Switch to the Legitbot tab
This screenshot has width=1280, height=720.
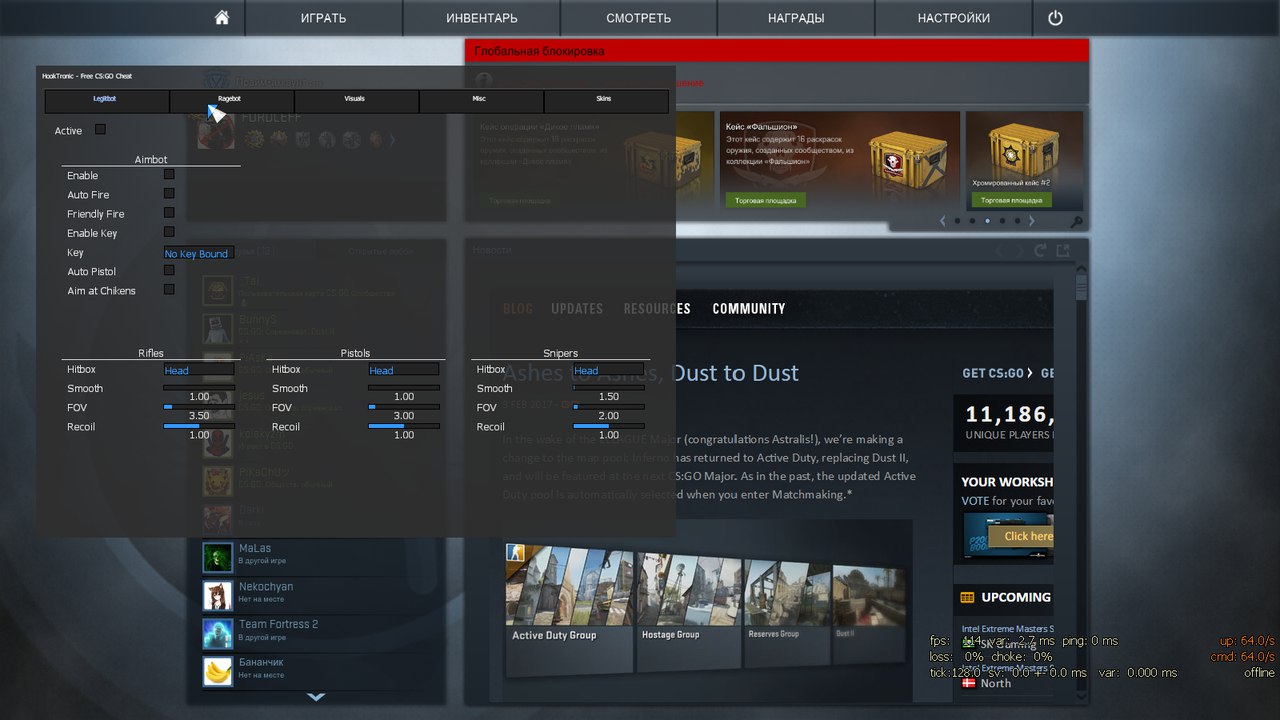(106, 100)
